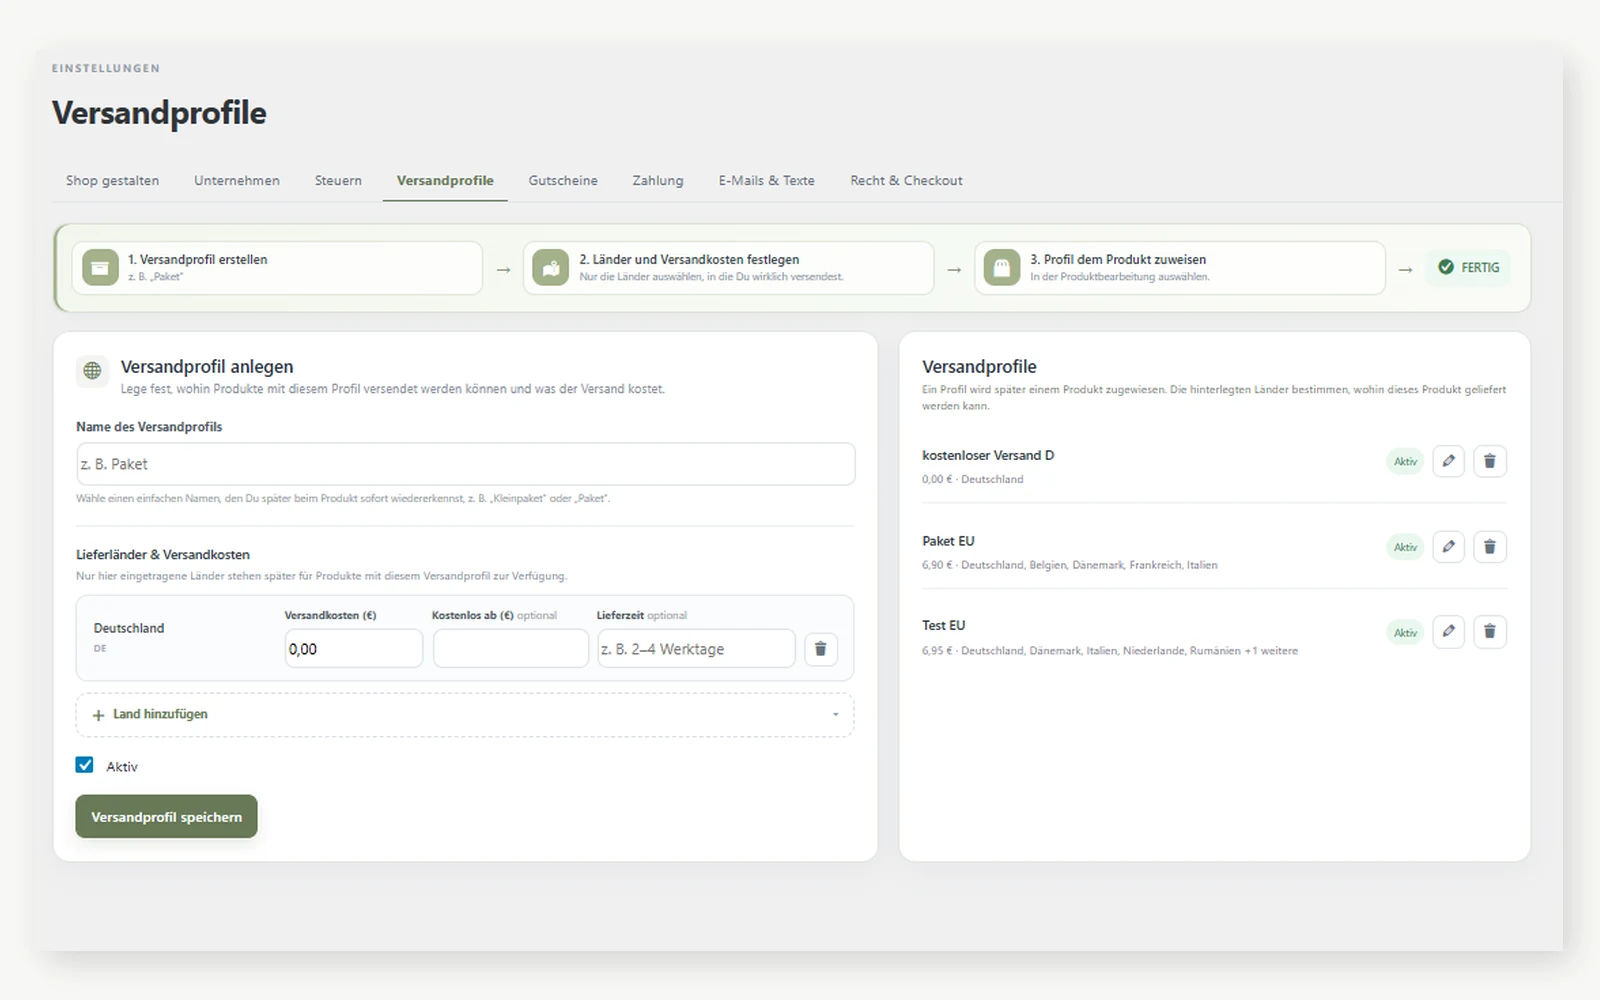The image size is (1600, 1000).
Task: Click the step 2 Länder und Versandkosten icon
Action: point(551,268)
